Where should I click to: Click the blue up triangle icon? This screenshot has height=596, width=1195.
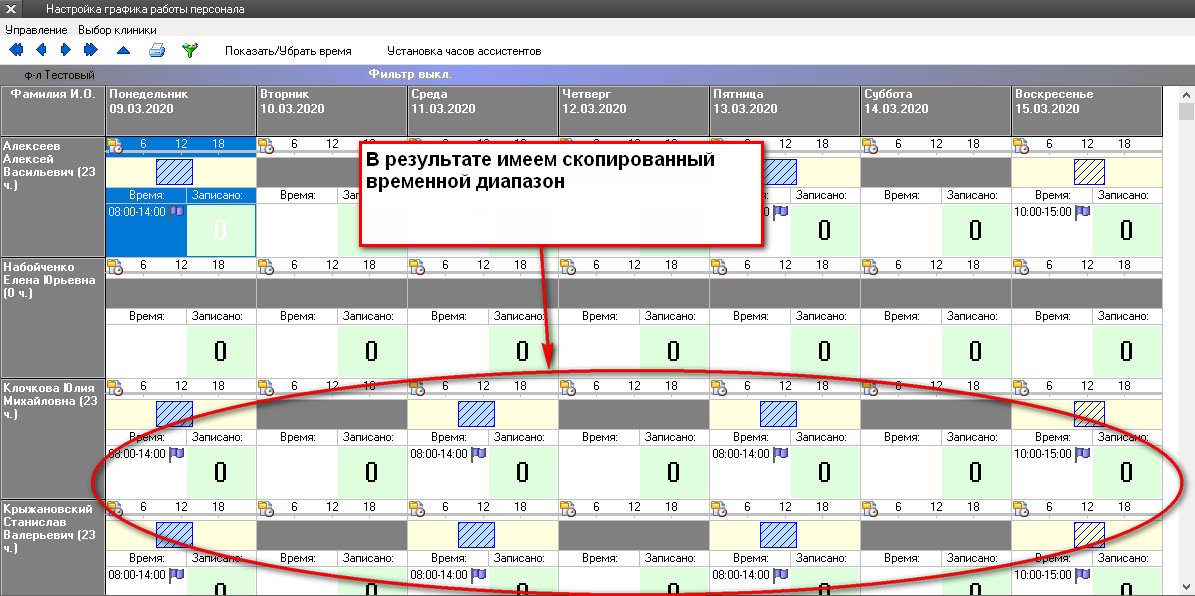(123, 50)
